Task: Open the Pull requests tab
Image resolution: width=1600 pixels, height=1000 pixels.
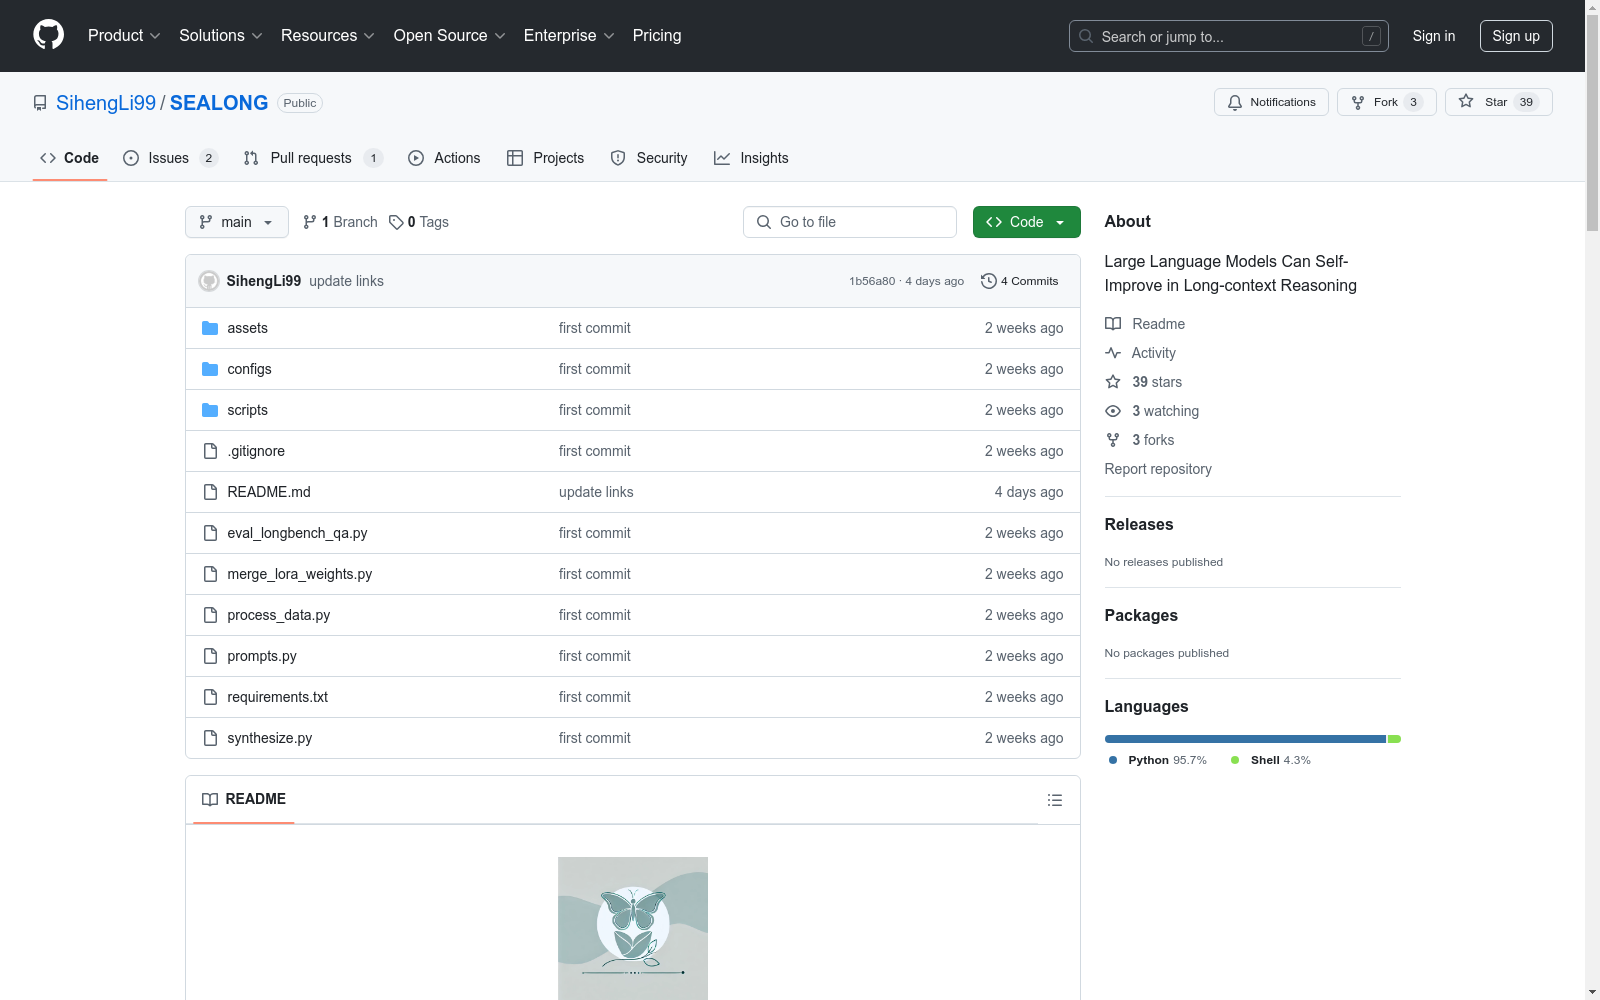Action: pos(313,158)
